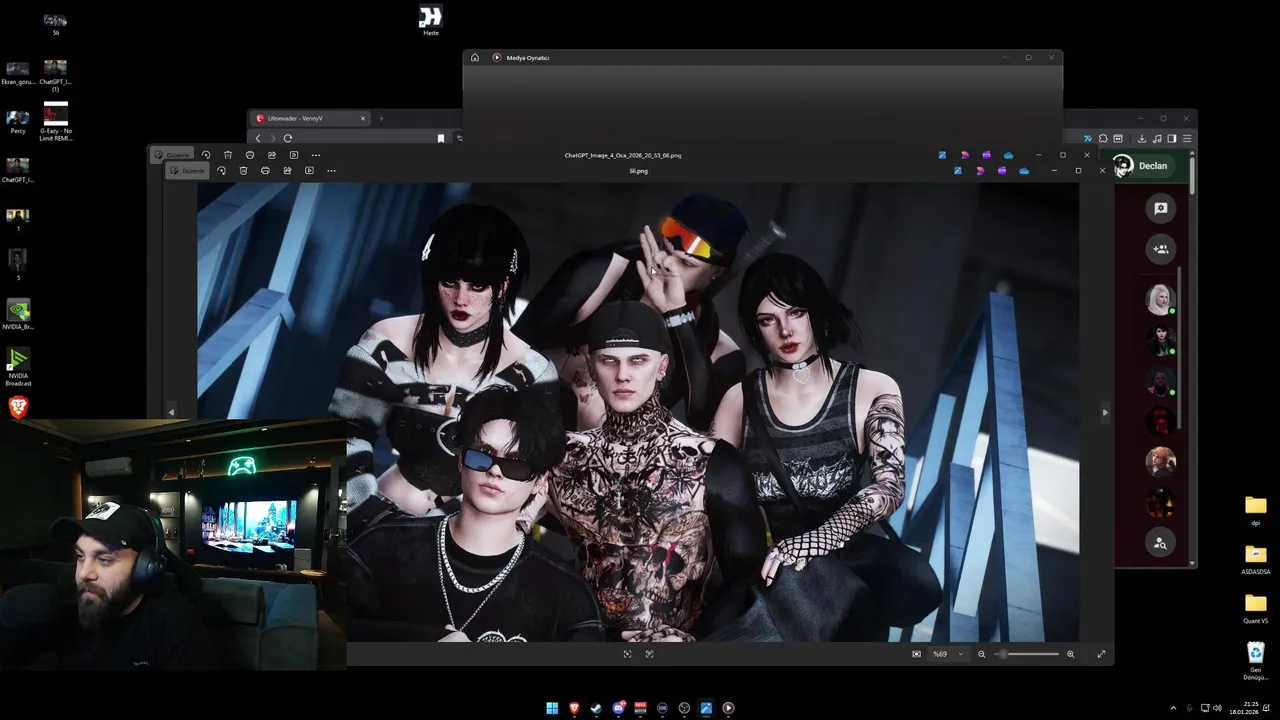Show hidden system tray icons
The image size is (1280, 720).
(x=1174, y=708)
